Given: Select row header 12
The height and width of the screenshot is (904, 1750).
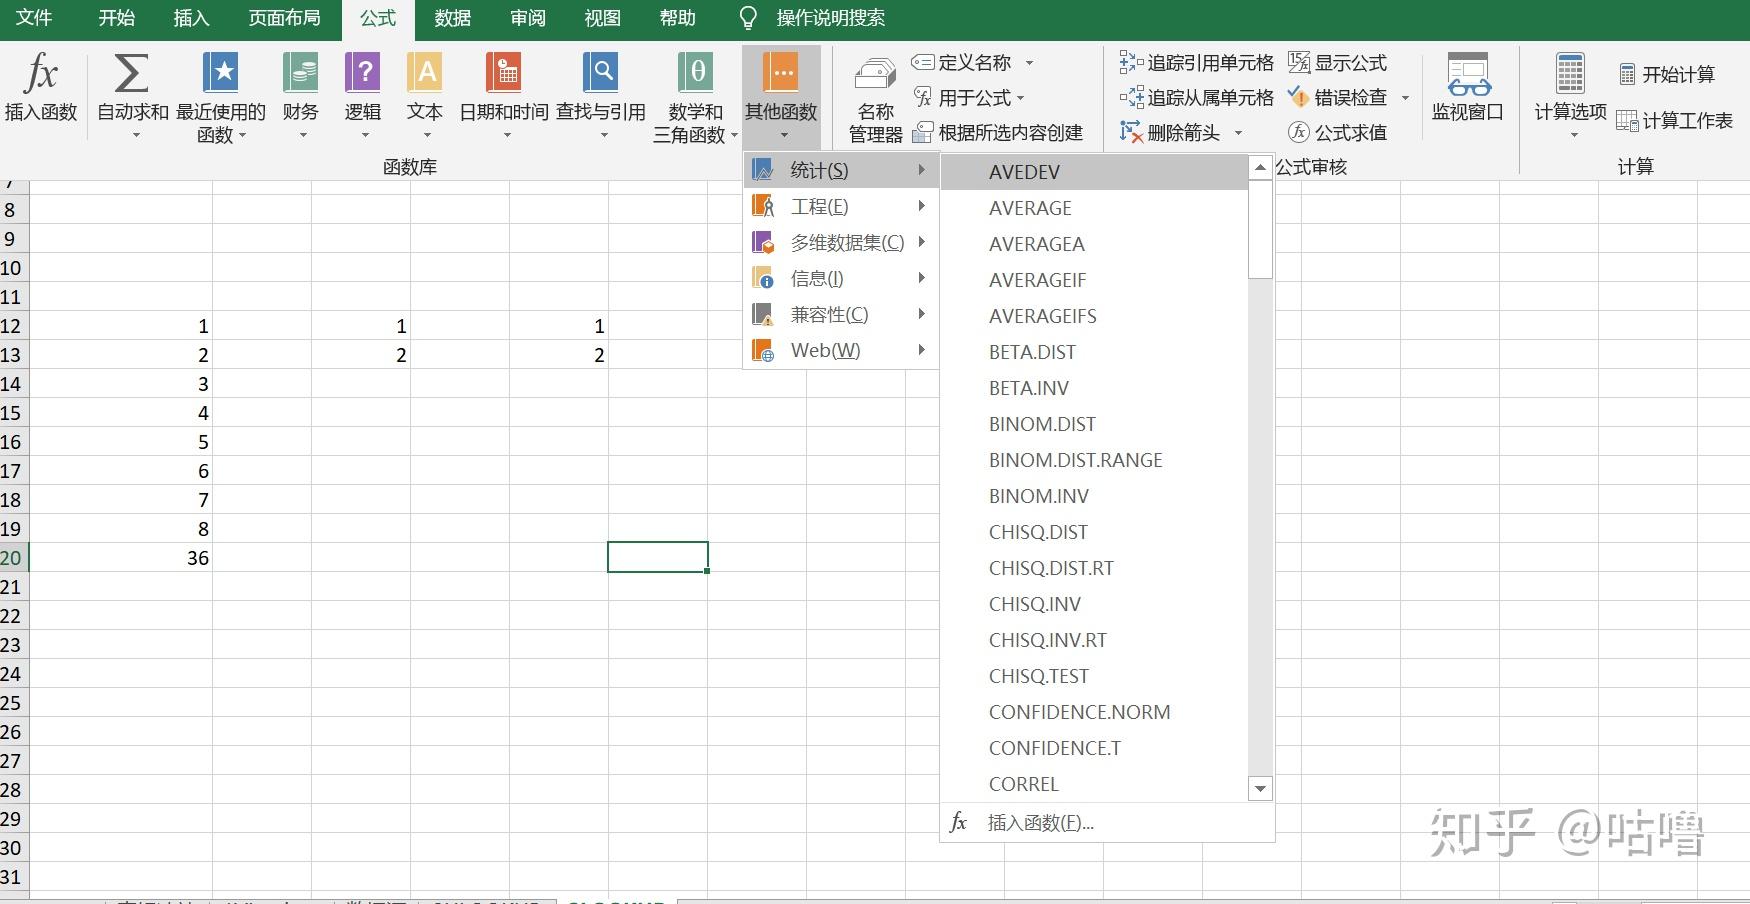Looking at the screenshot, I should [x=14, y=326].
